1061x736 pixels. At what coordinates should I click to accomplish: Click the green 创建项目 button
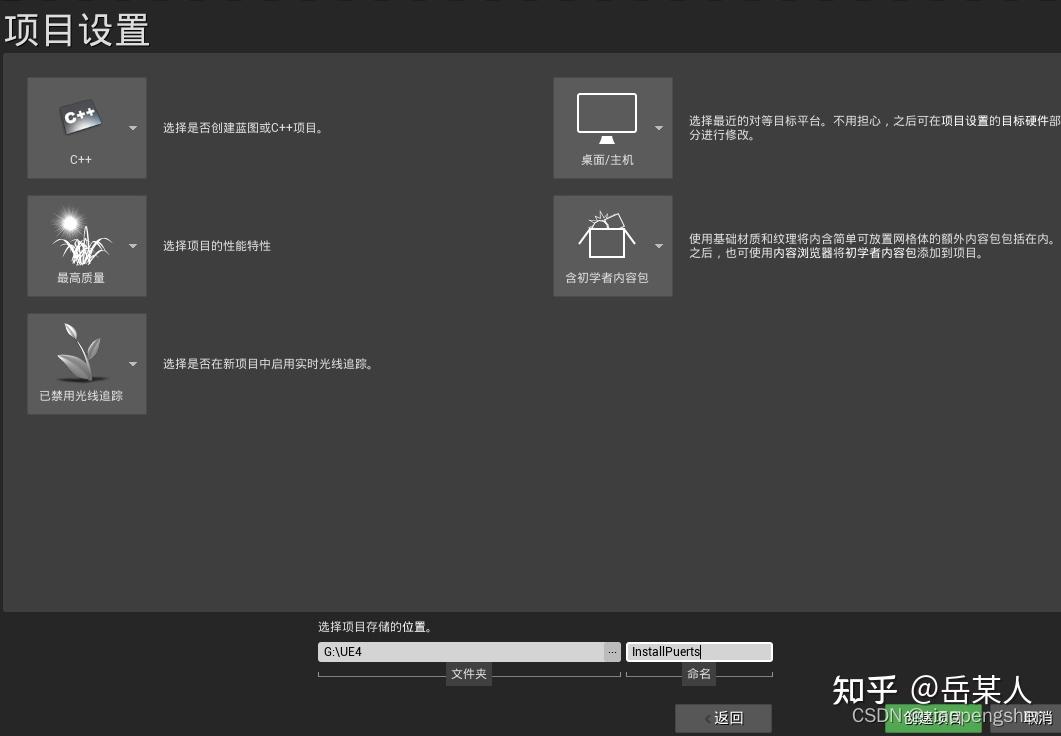coord(933,718)
